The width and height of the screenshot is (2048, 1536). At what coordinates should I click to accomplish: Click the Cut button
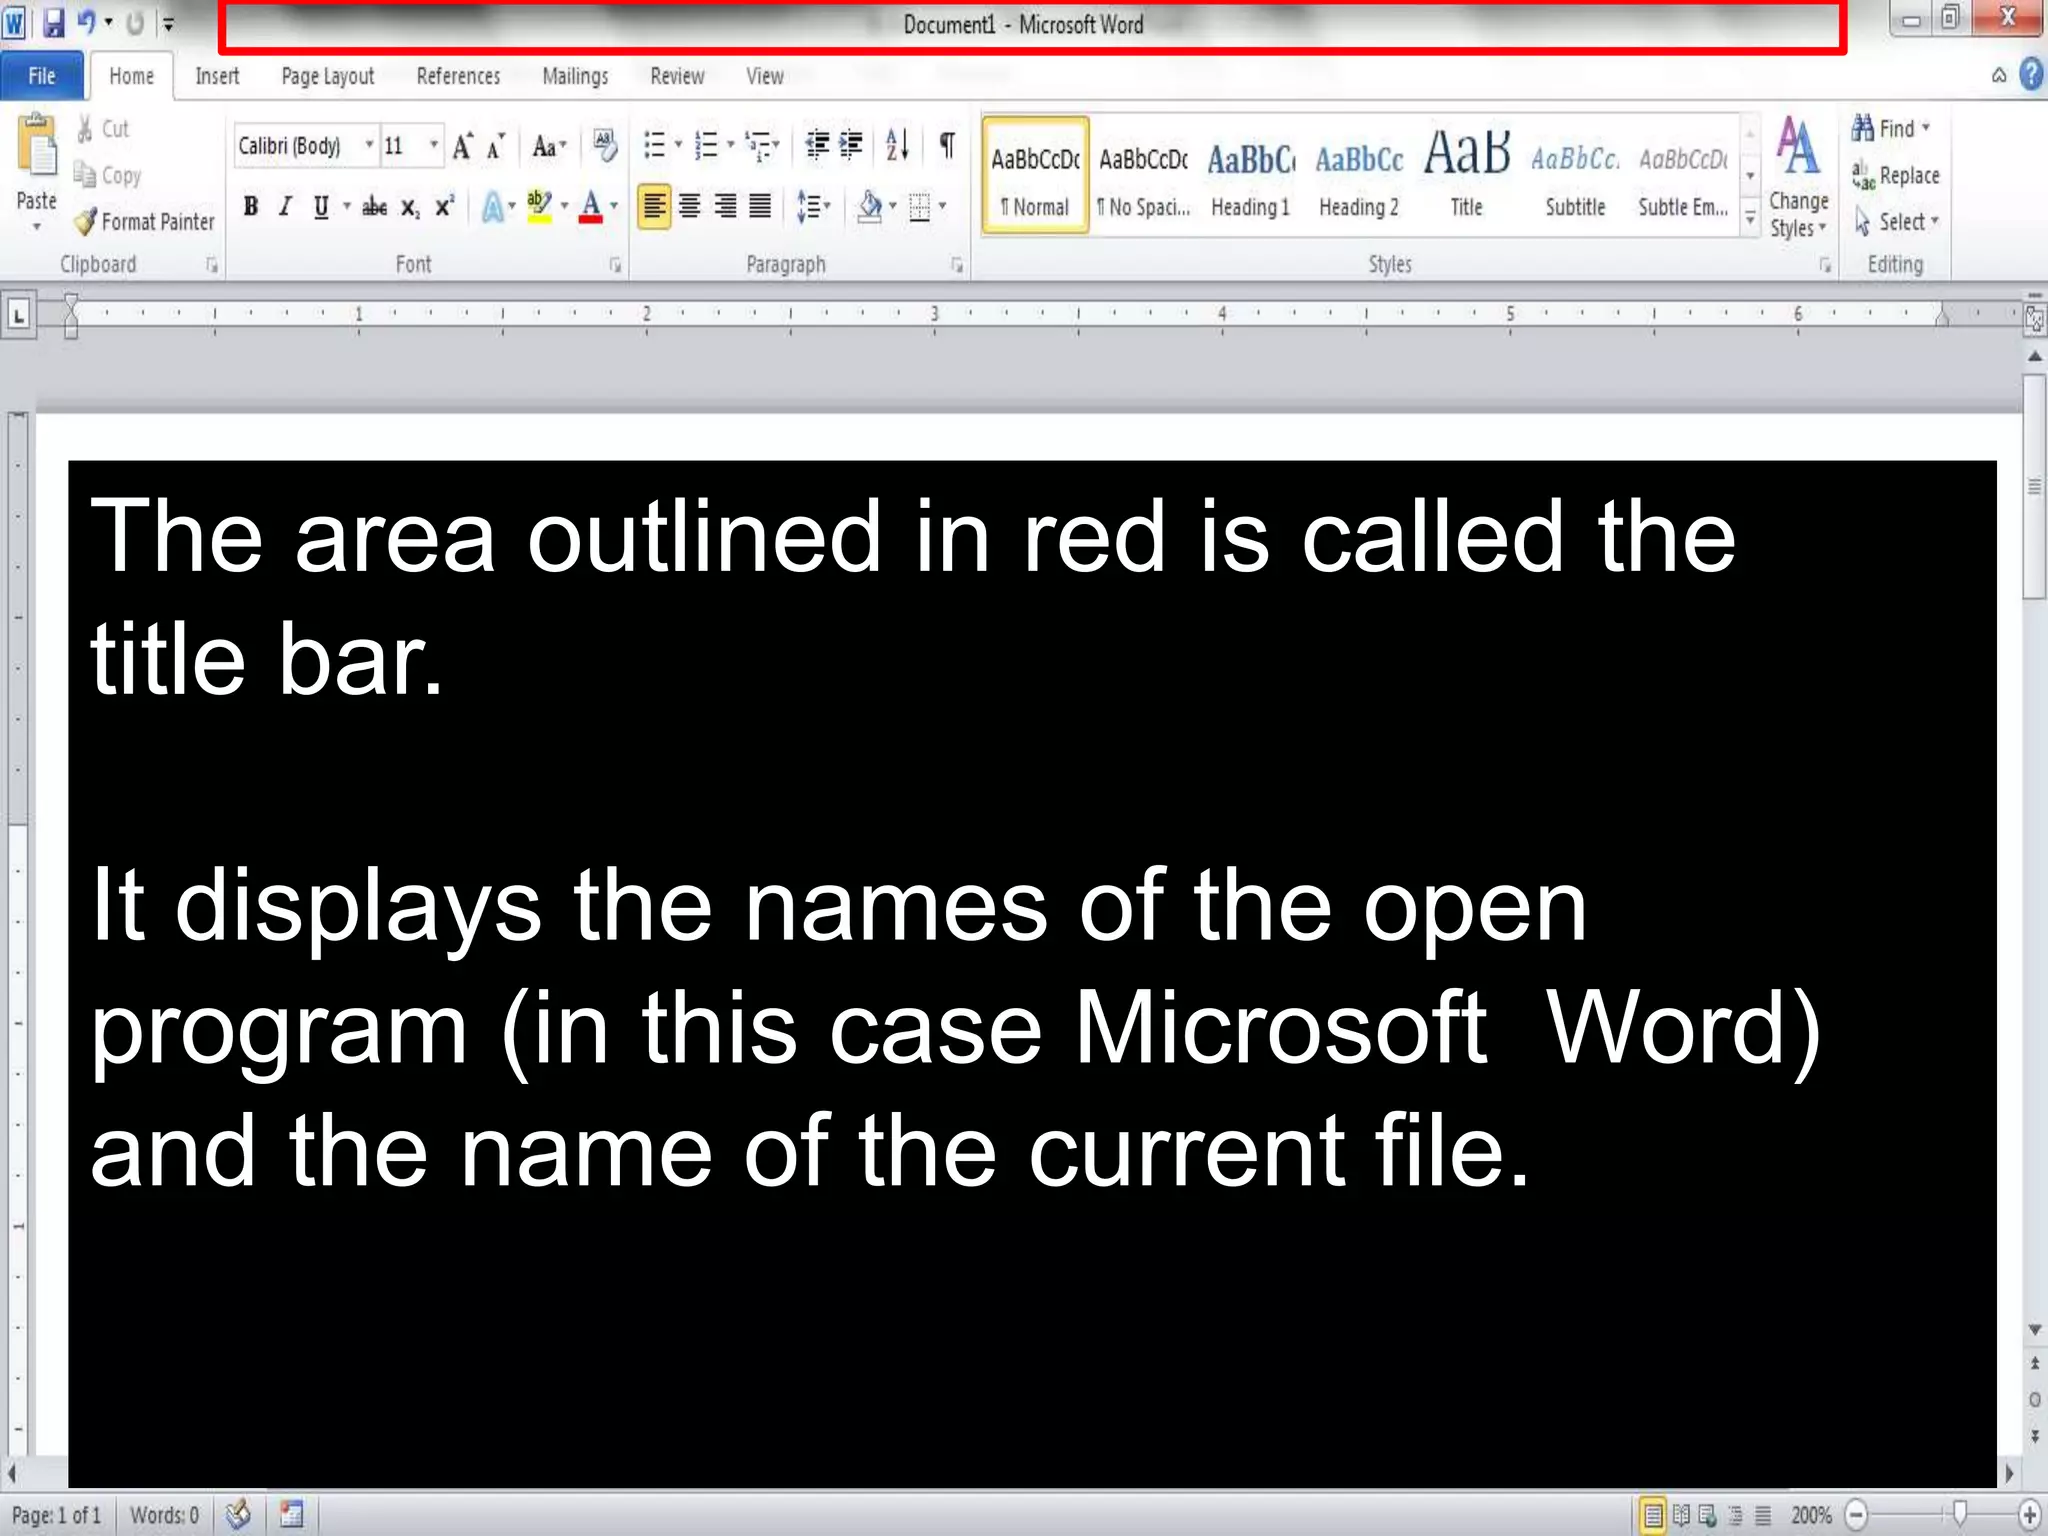click(104, 129)
